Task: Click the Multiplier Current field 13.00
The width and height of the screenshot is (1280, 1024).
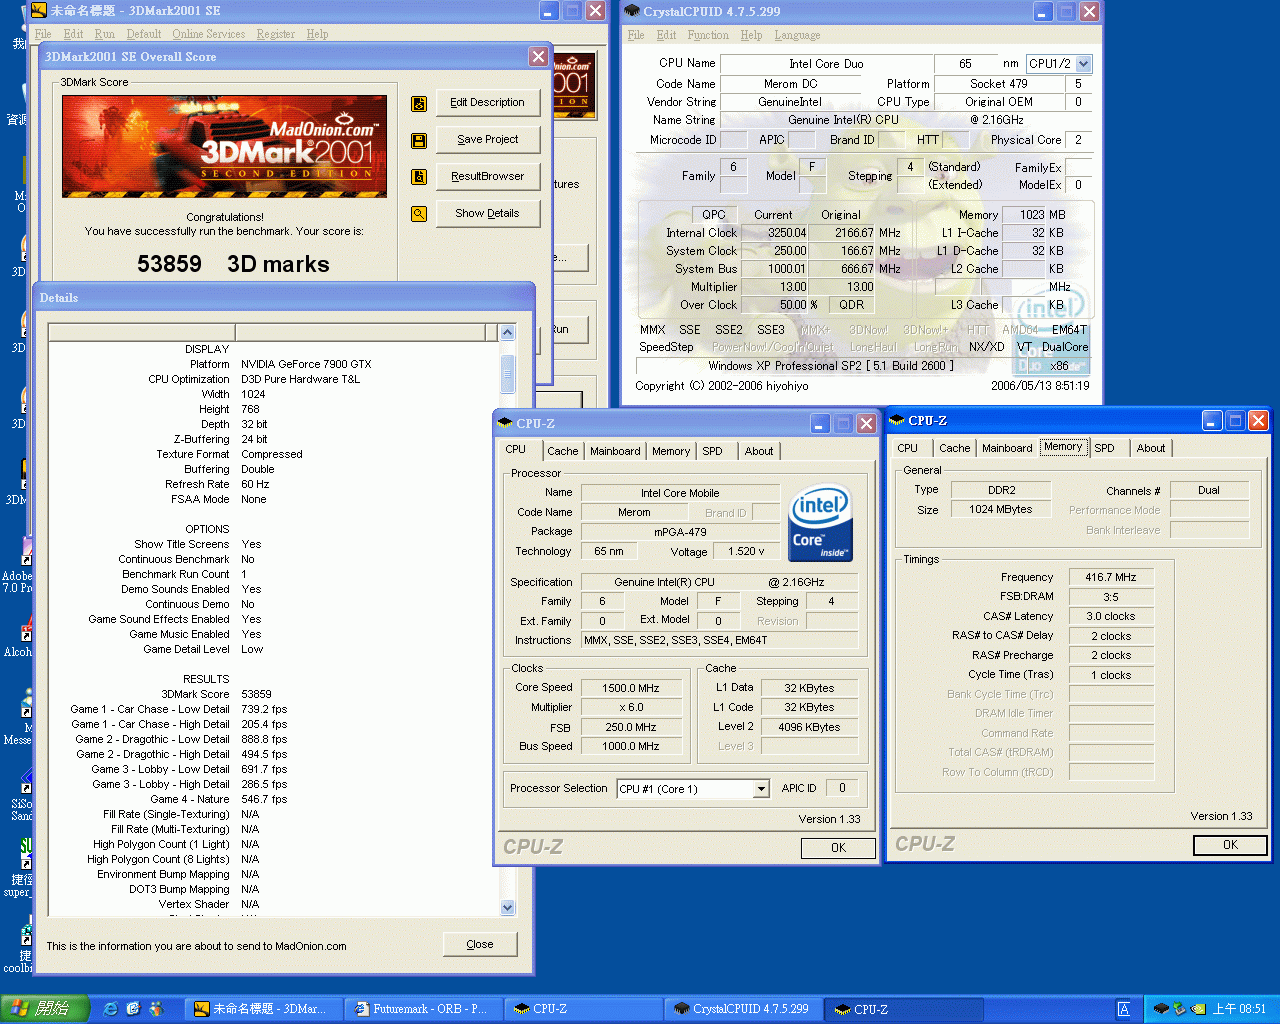Action: click(x=776, y=287)
